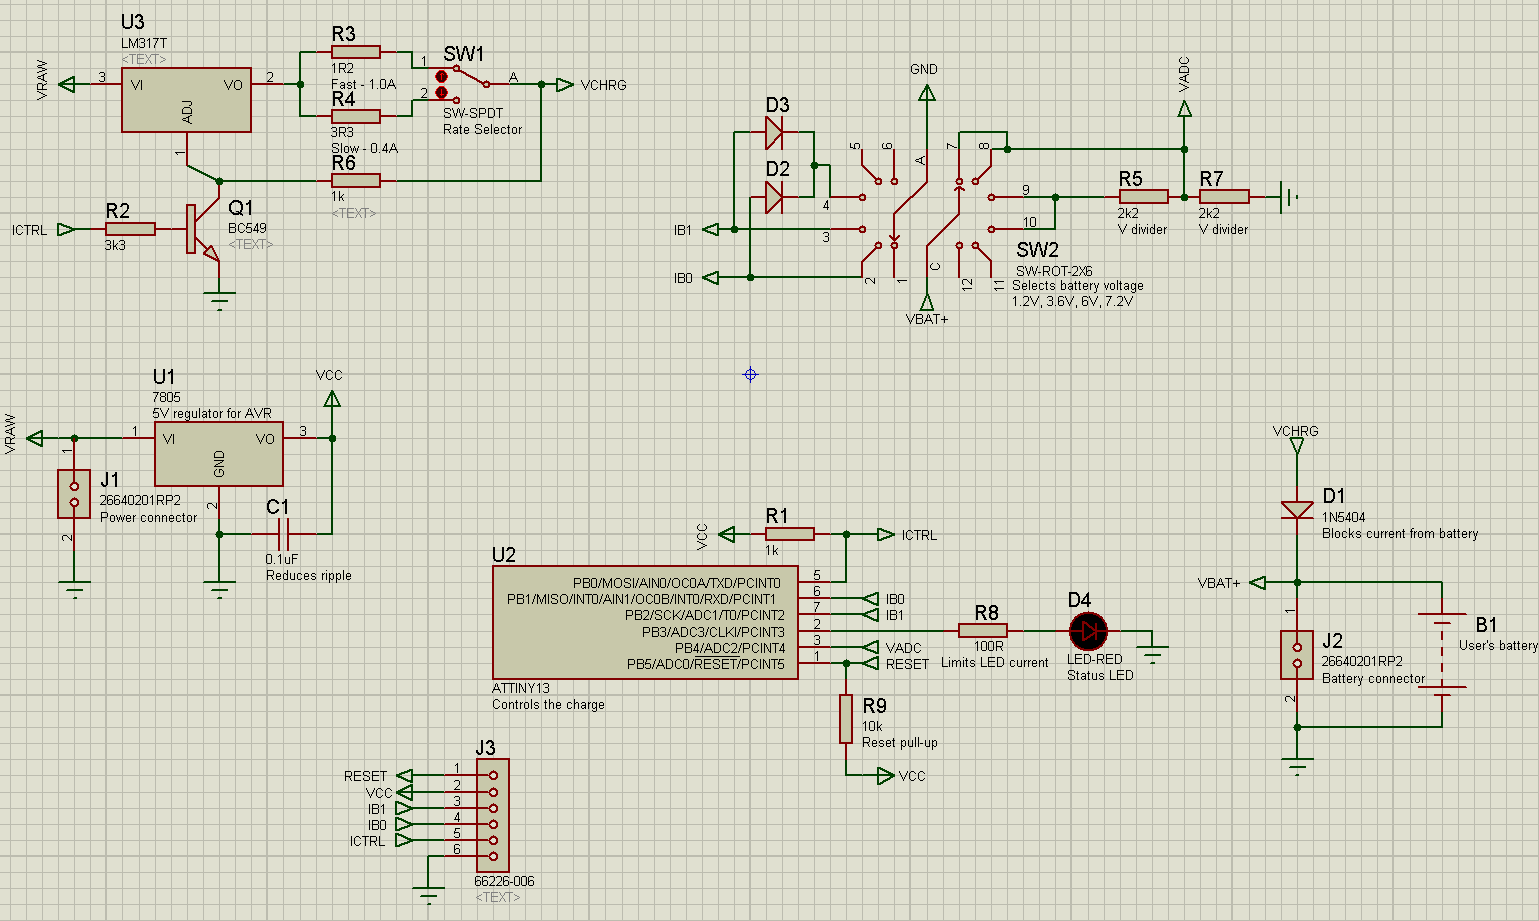The width and height of the screenshot is (1539, 921).
Task: Click the J1 power connector body
Action: click(x=74, y=493)
